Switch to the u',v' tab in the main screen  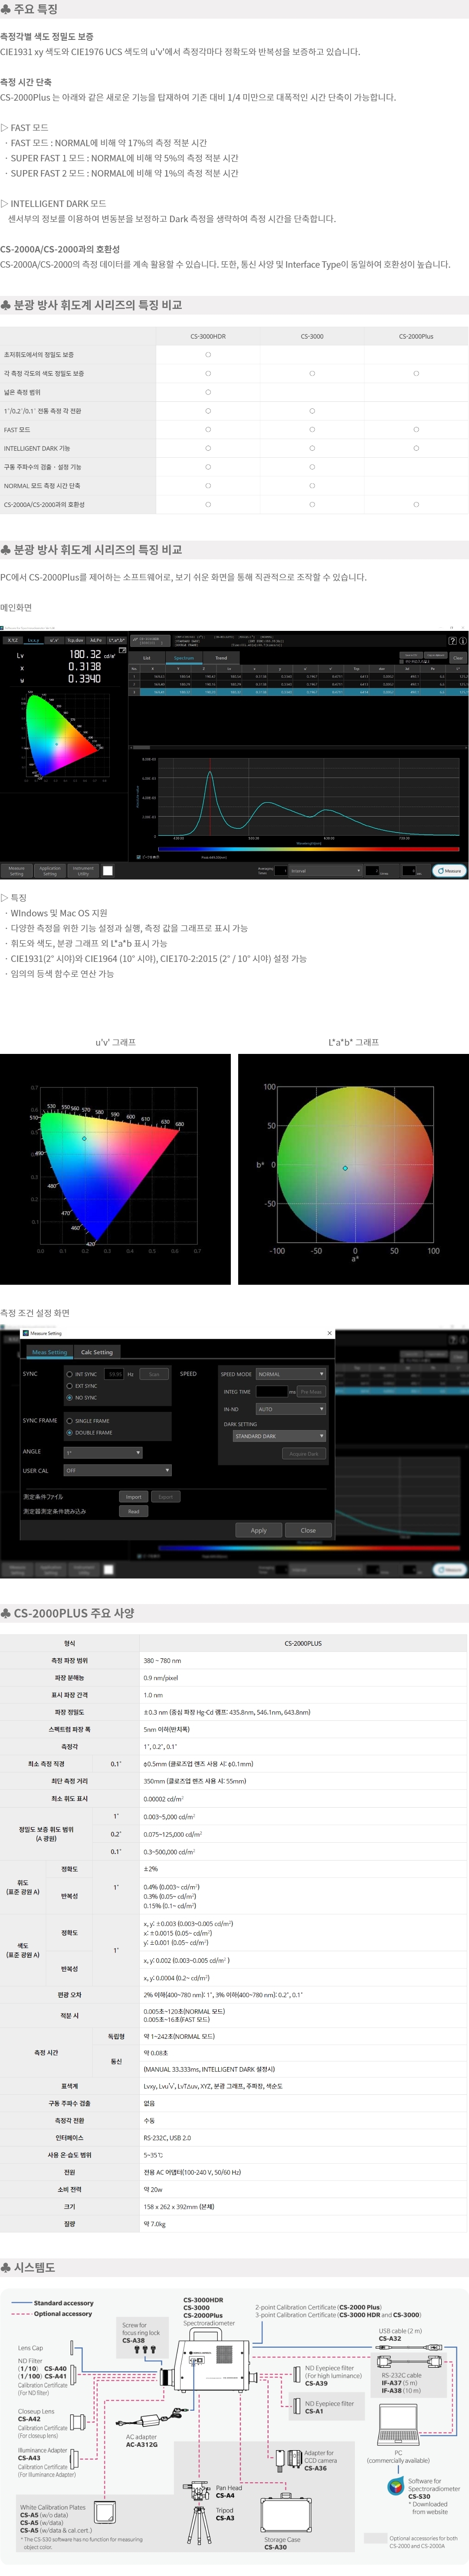coord(54,640)
